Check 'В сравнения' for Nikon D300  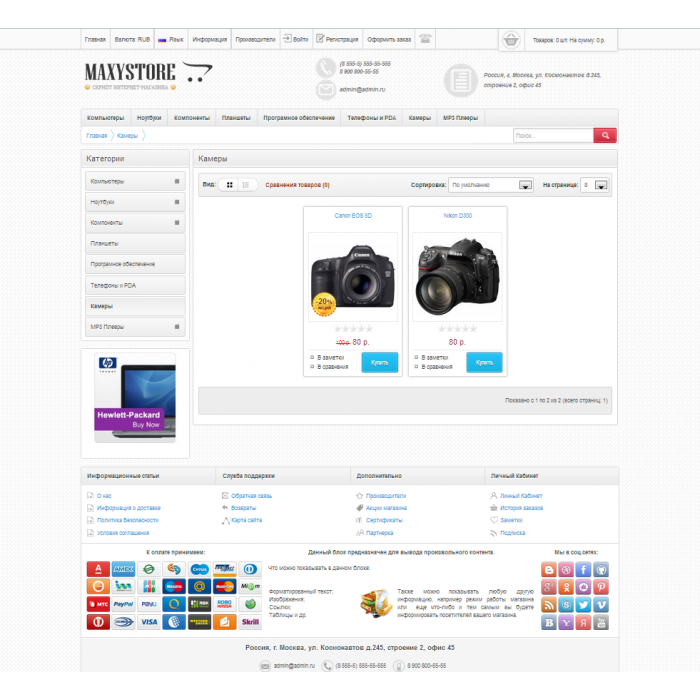coord(416,367)
